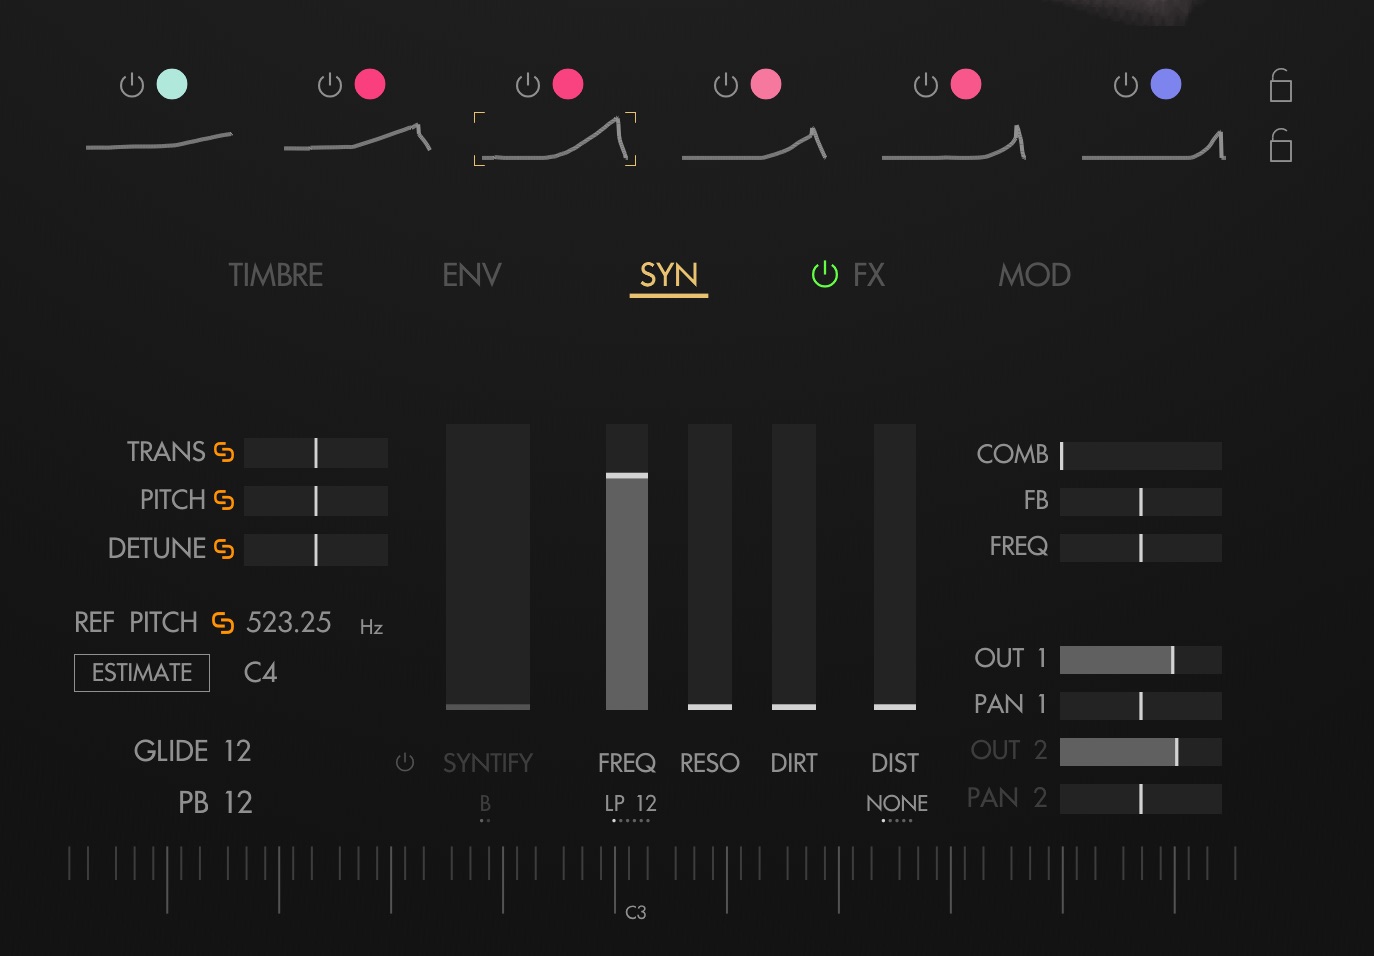Screen dimensions: 1374x956
Task: Click the DETUNE link icon
Action: coord(224,549)
